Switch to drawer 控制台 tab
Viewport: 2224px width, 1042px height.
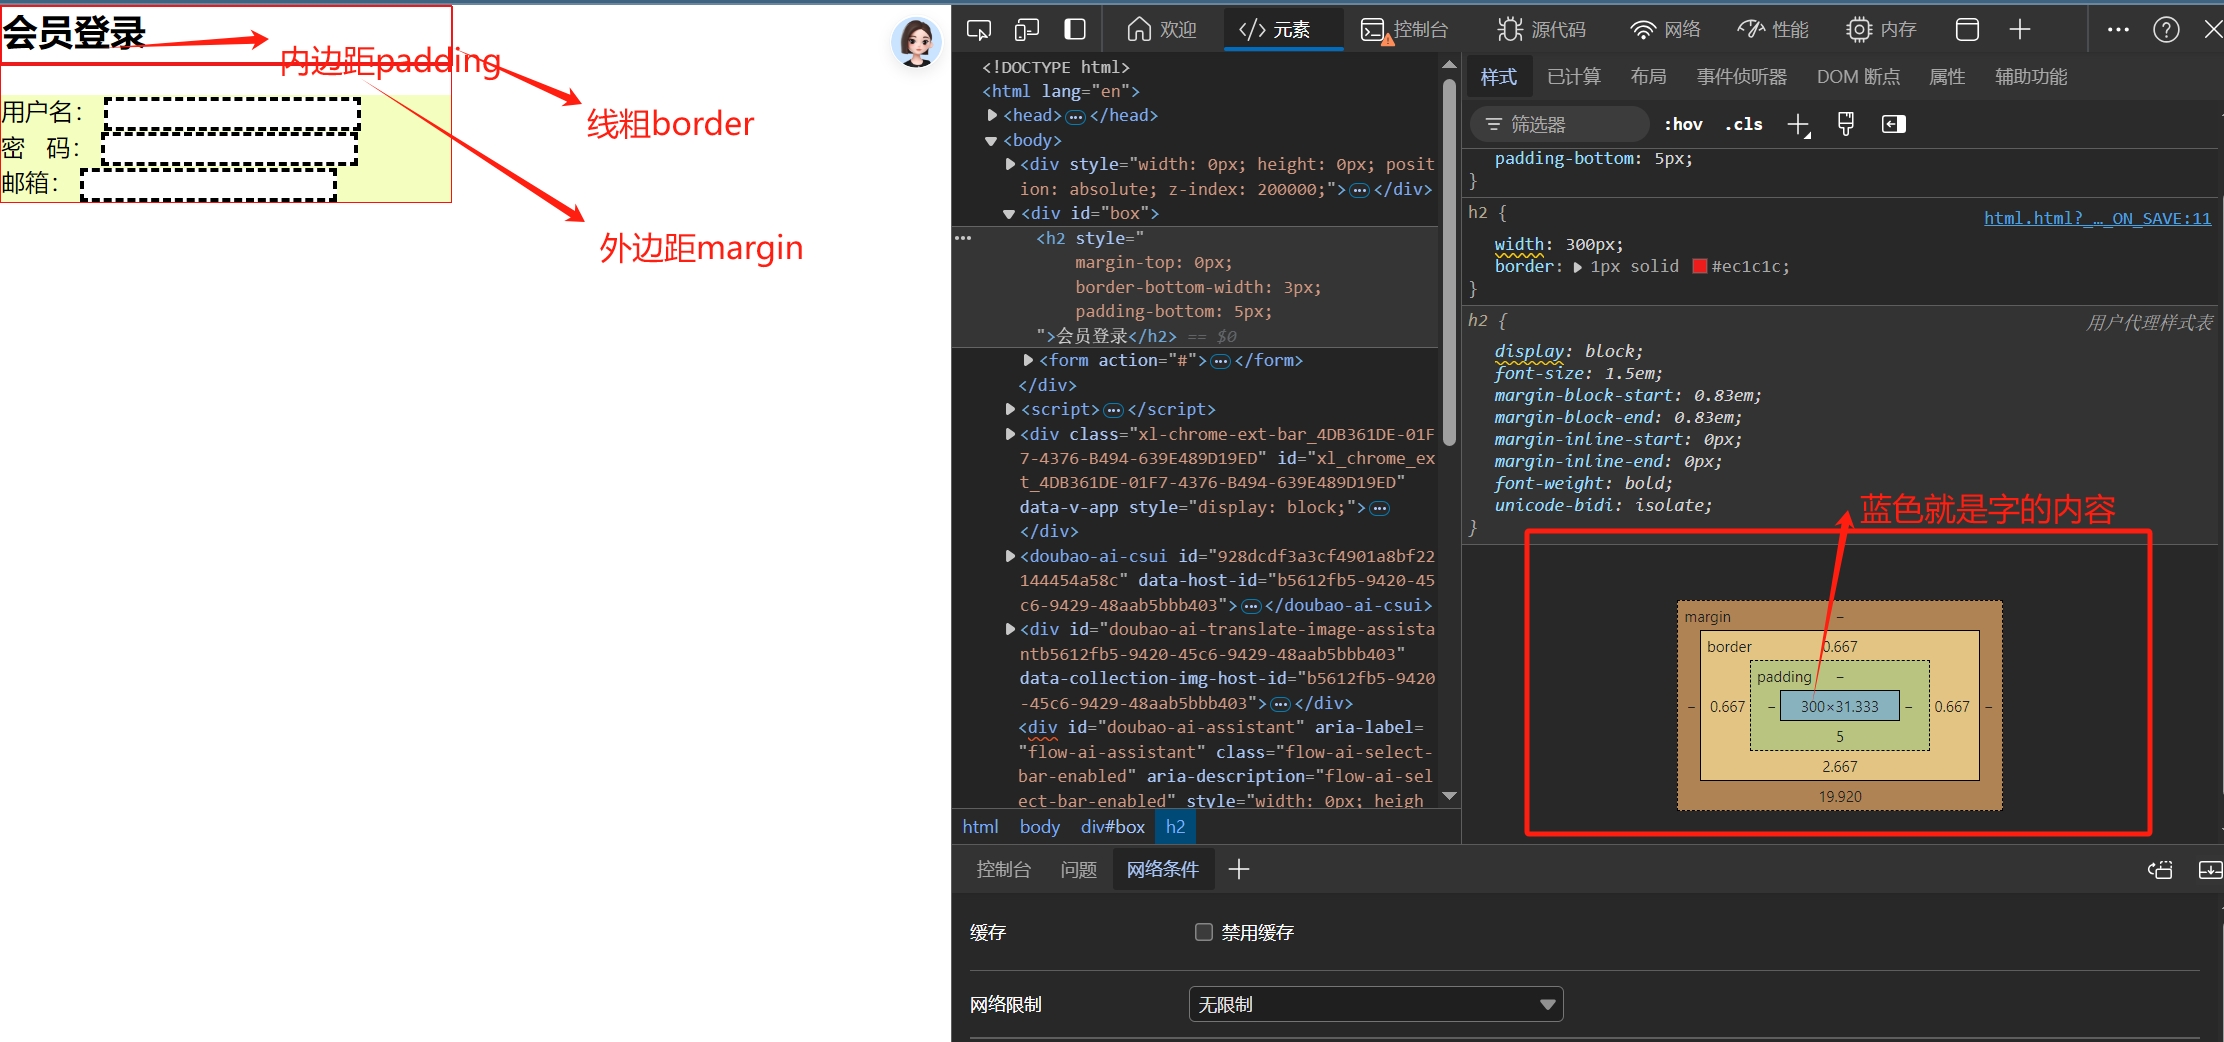tap(1003, 869)
